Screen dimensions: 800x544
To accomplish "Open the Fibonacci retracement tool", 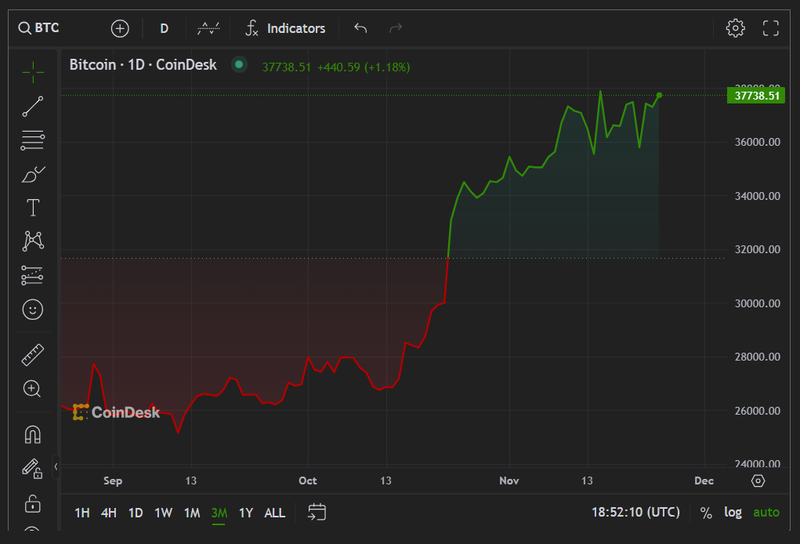I will (x=32, y=140).
